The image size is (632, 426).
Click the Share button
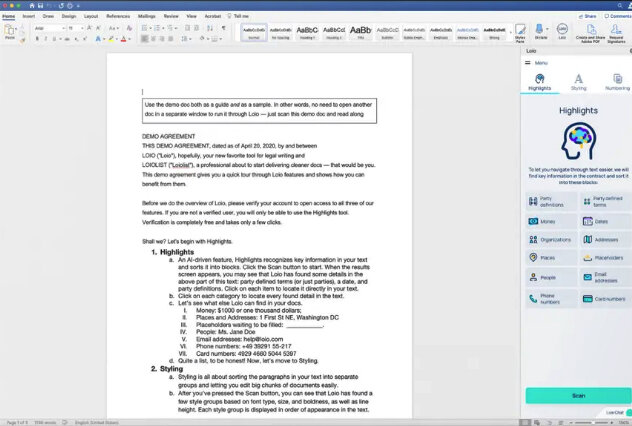(x=588, y=16)
